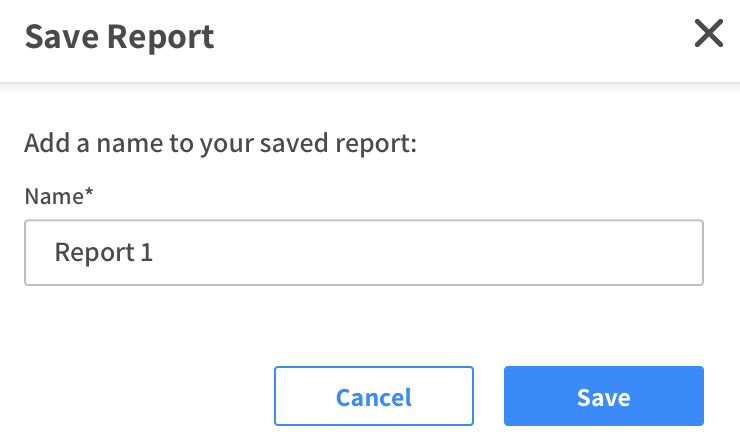Image resolution: width=740 pixels, height=440 pixels.
Task: Click the word "Save" in the dialog header
Action: (x=61, y=37)
